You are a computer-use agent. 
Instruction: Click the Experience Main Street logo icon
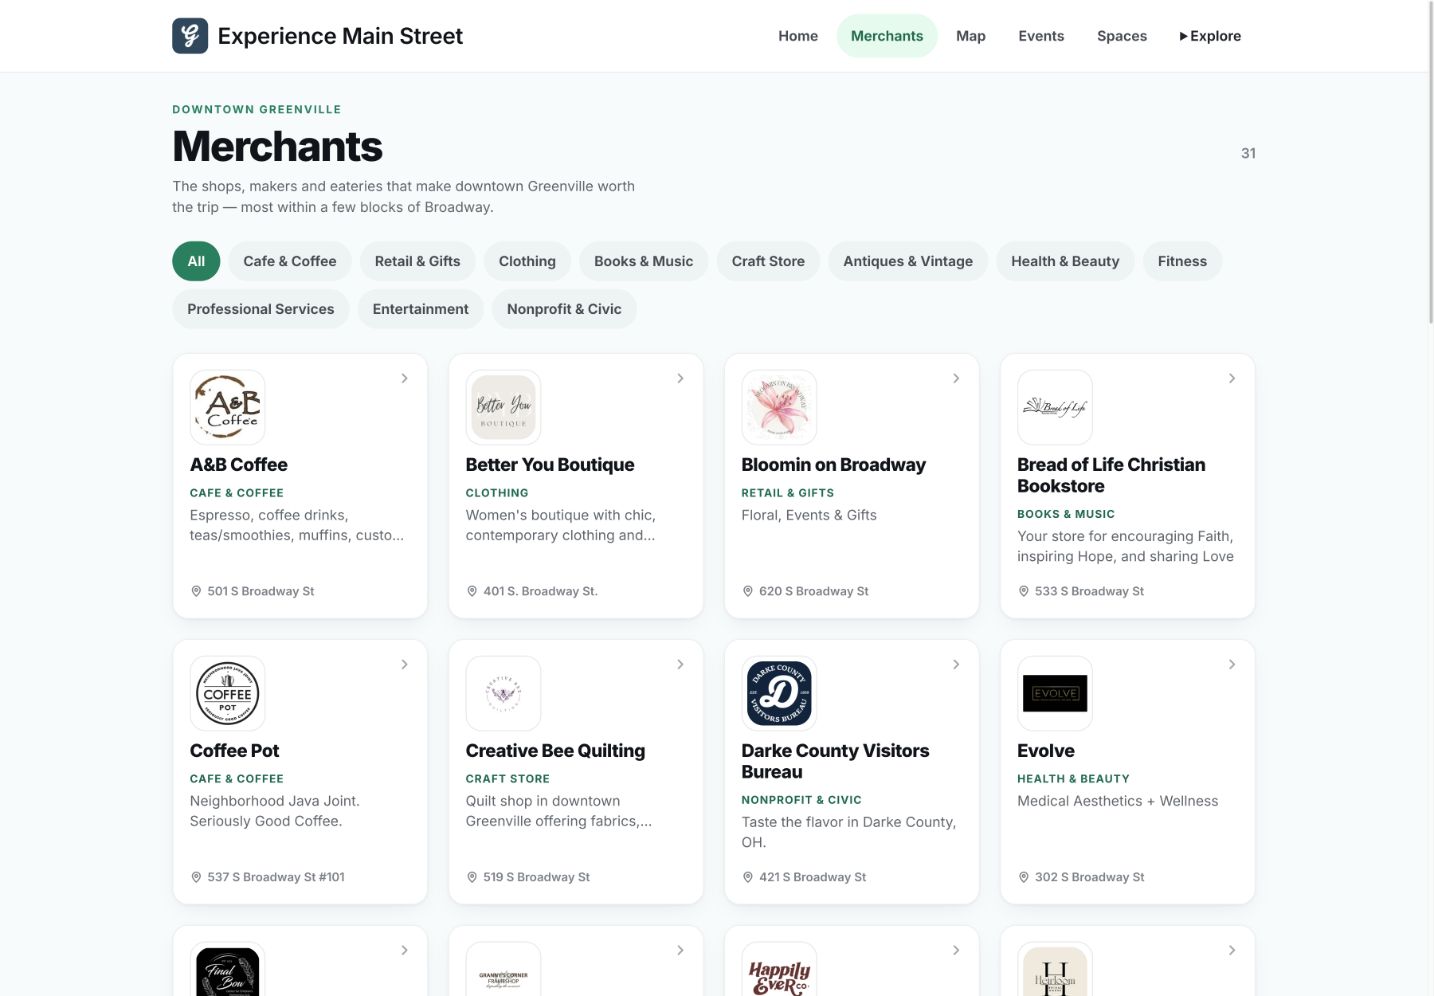click(190, 36)
